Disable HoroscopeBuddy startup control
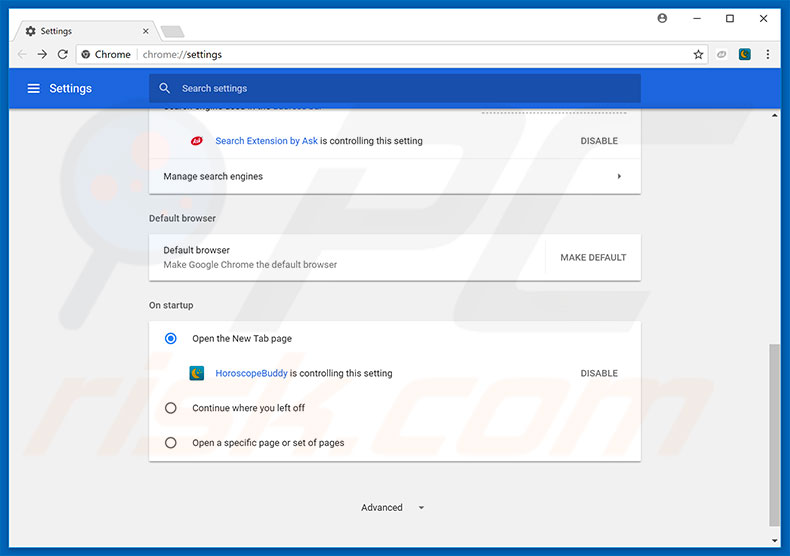Screen dimensions: 790x556 (599, 373)
